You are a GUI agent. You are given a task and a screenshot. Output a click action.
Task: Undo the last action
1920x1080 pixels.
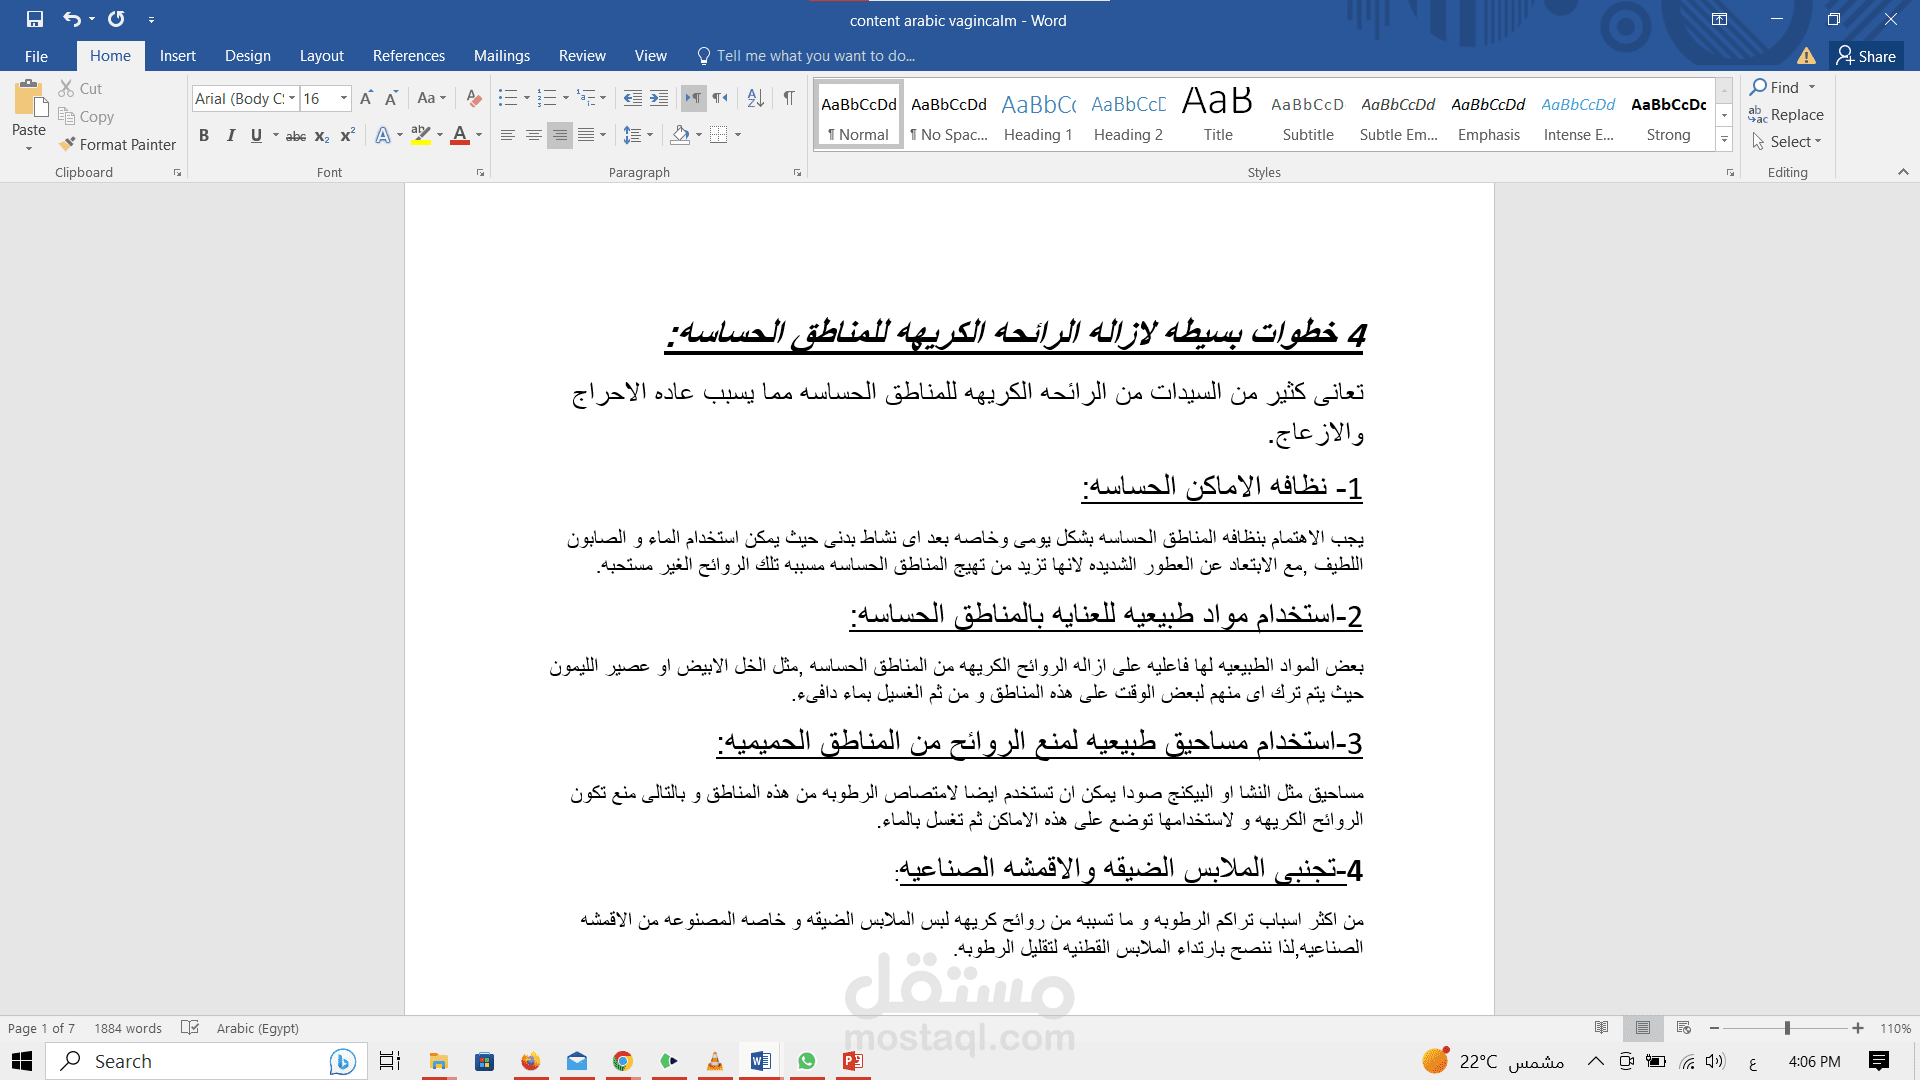click(x=71, y=19)
